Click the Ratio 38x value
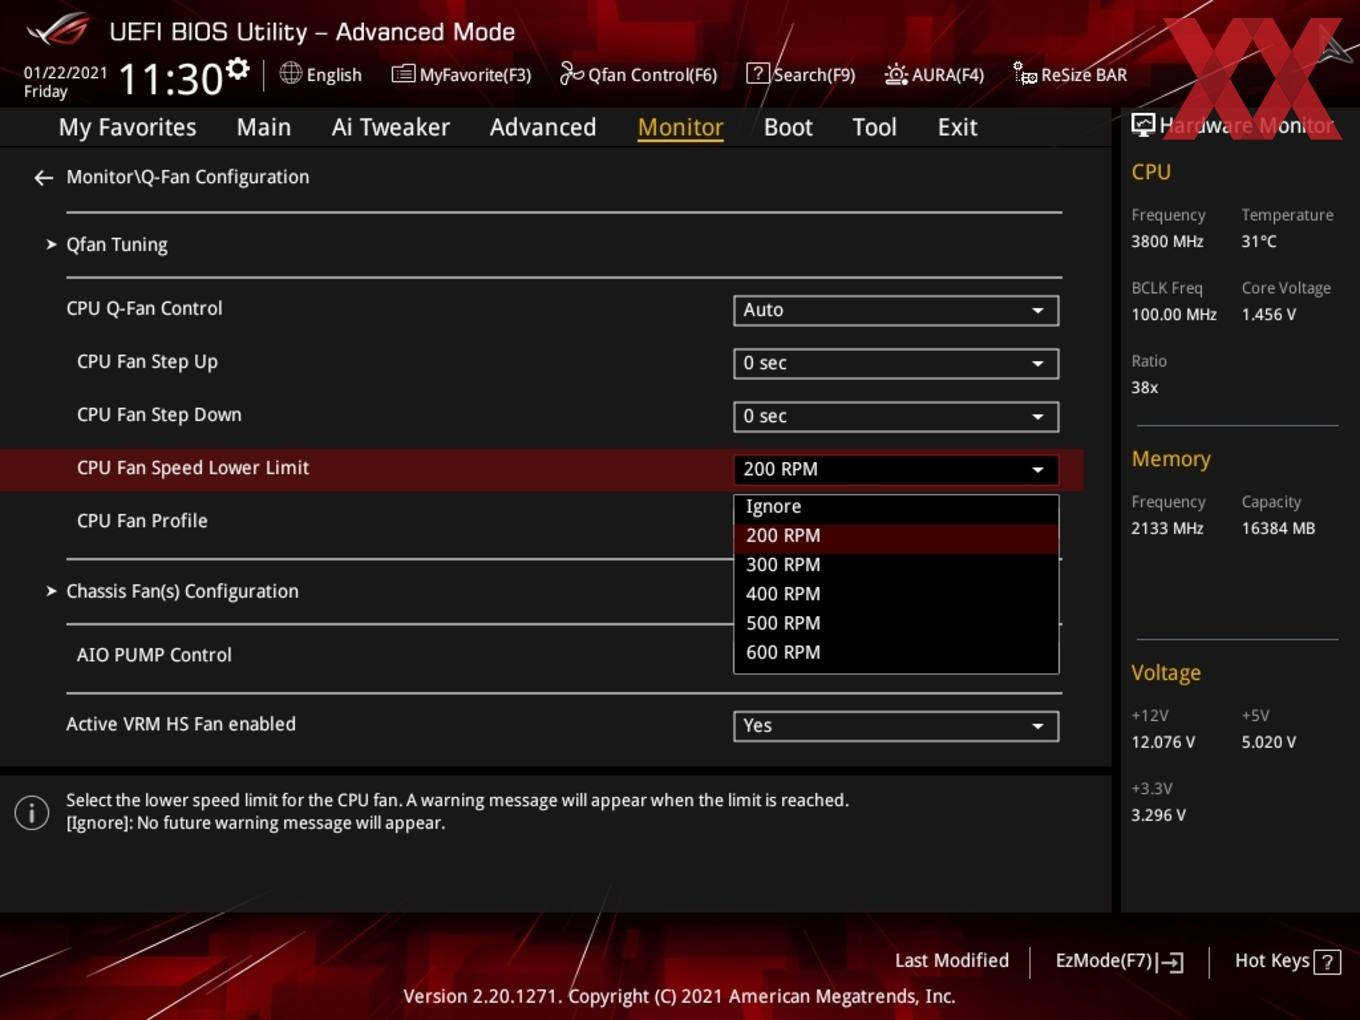This screenshot has height=1020, width=1360. (1145, 387)
